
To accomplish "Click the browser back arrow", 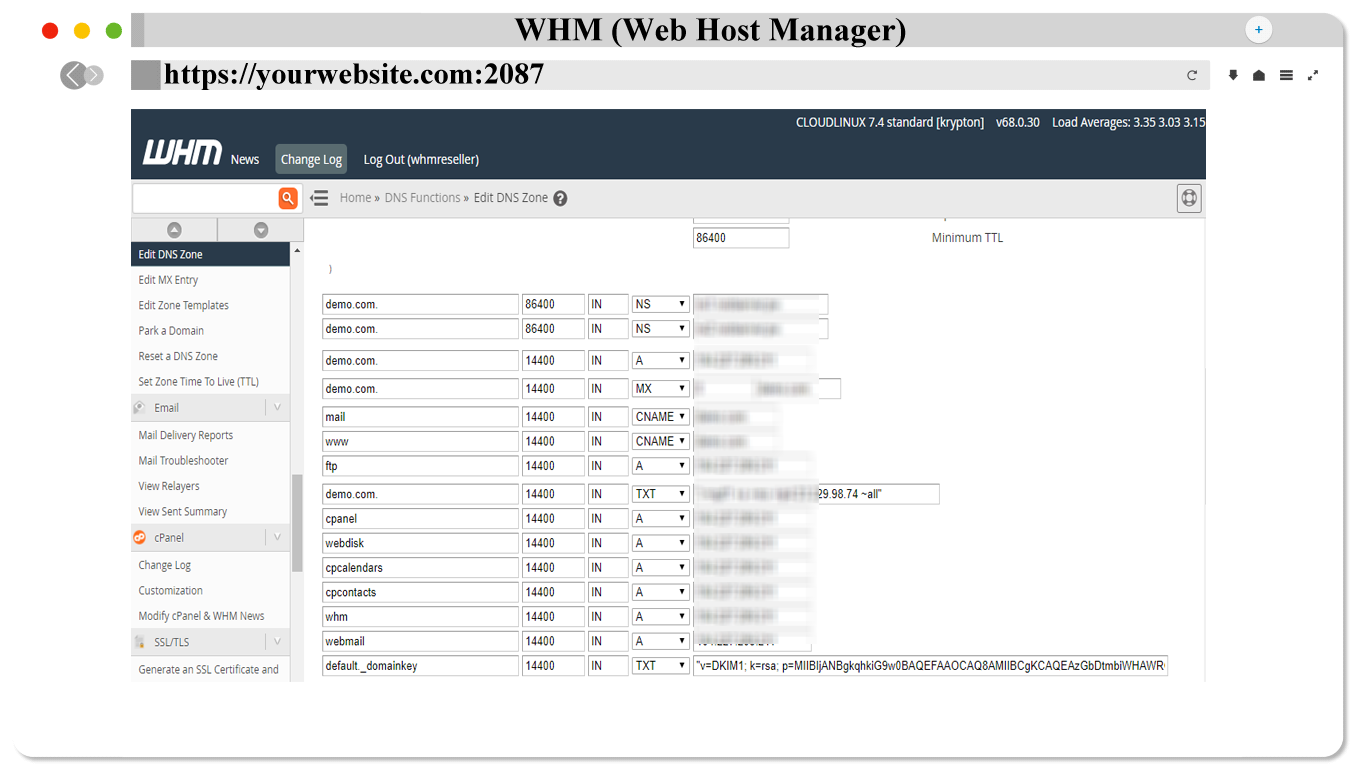I will click(x=73, y=75).
